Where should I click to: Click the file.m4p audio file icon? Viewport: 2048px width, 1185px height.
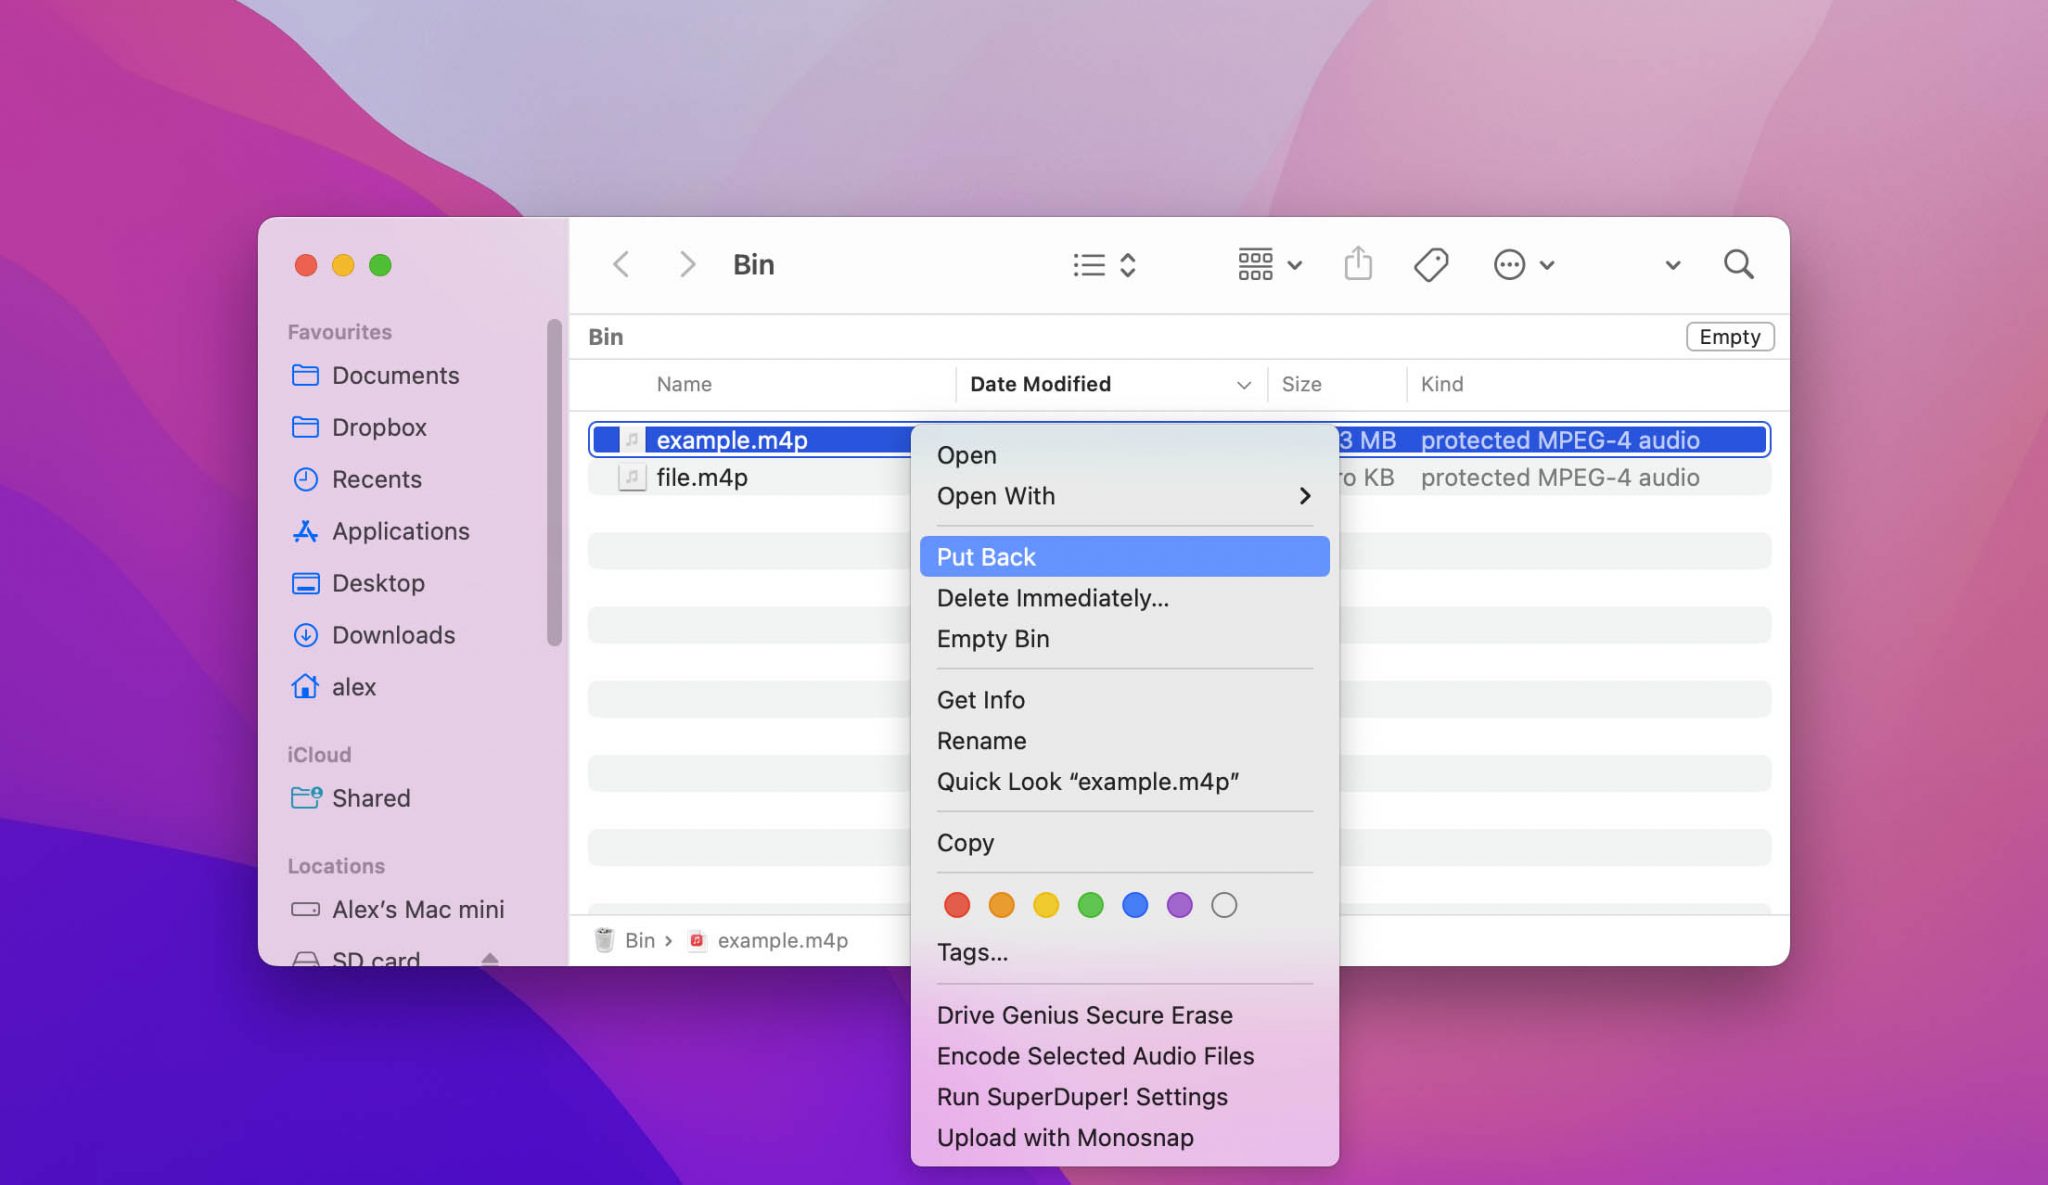pyautogui.click(x=631, y=478)
